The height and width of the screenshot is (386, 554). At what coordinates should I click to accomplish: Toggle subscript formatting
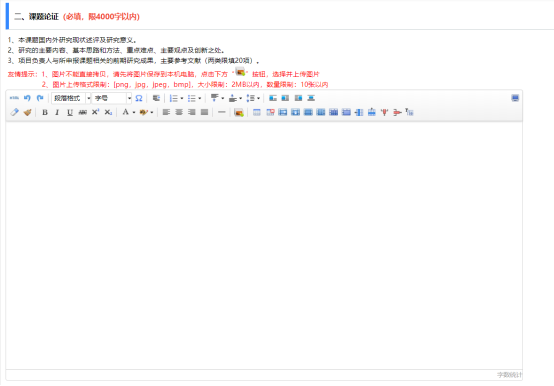tap(108, 112)
